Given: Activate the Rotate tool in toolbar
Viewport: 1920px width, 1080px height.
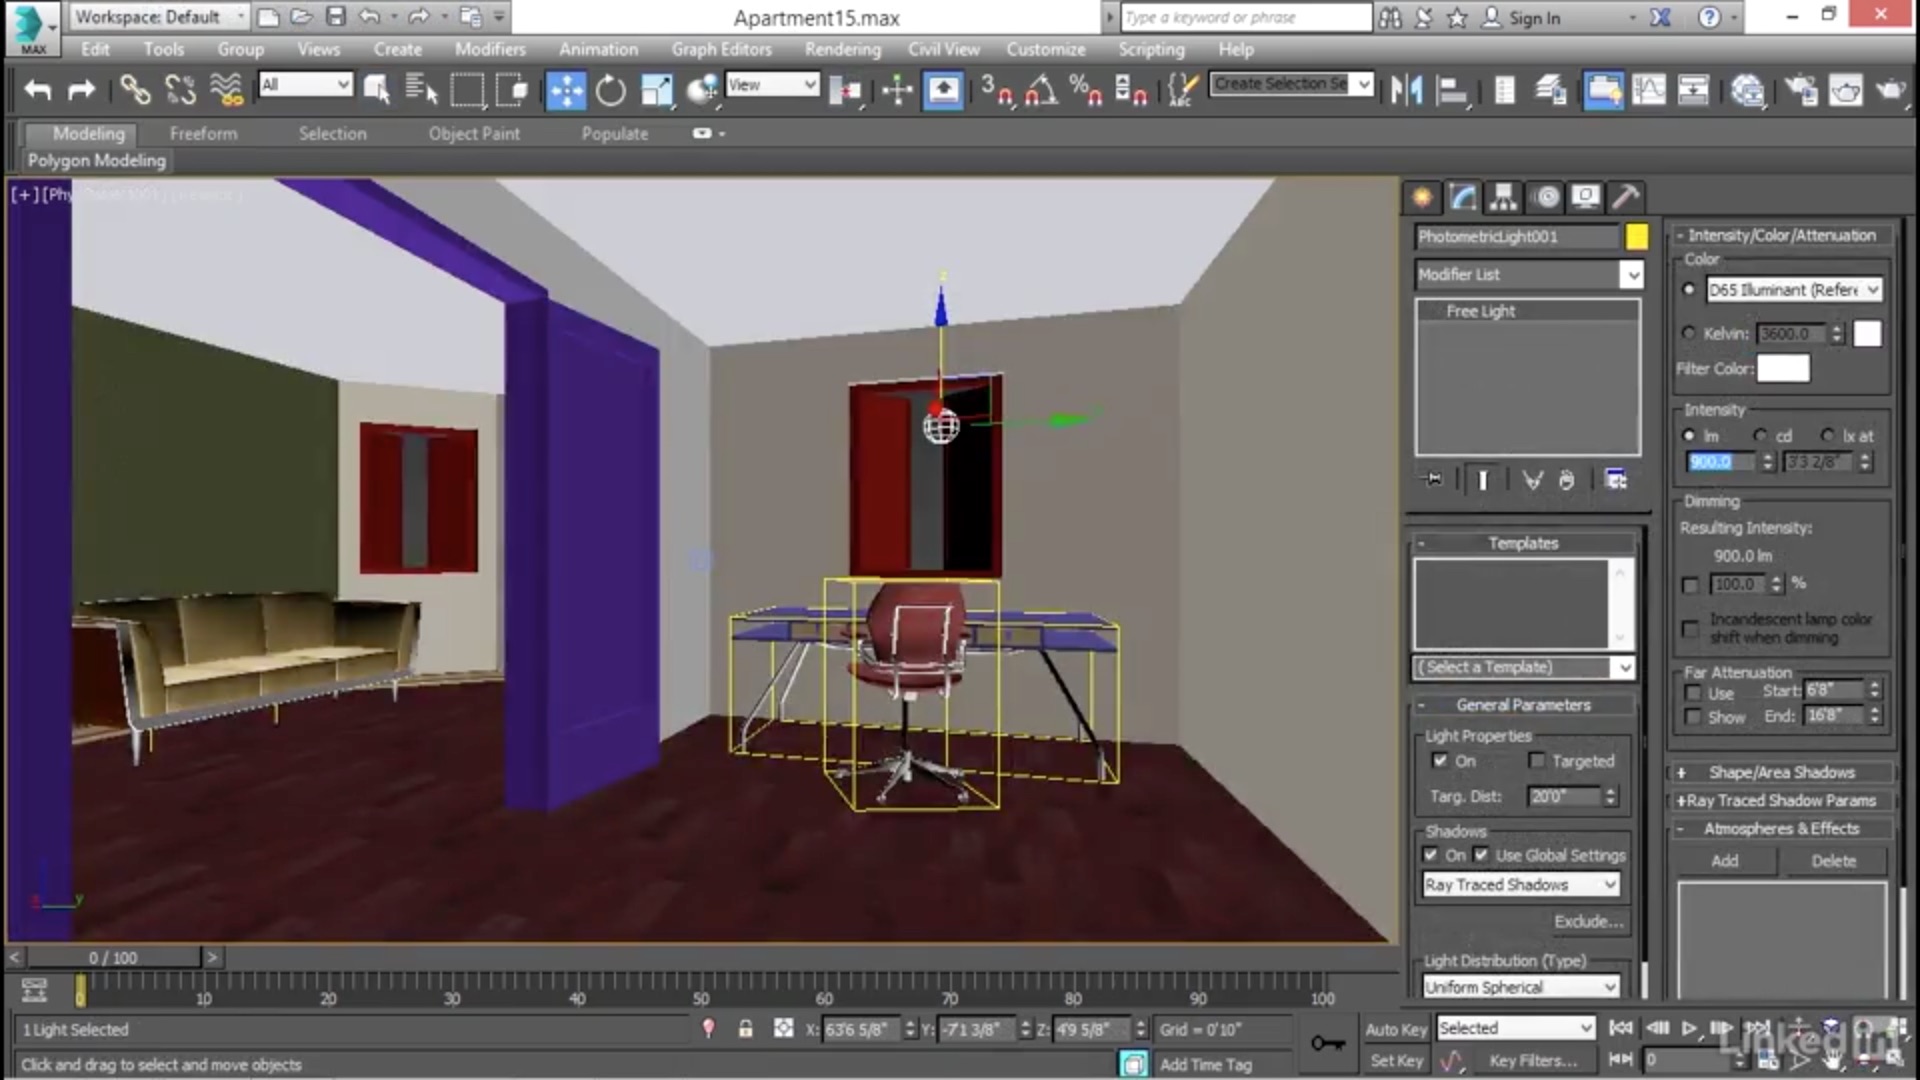Looking at the screenshot, I should click(x=610, y=91).
